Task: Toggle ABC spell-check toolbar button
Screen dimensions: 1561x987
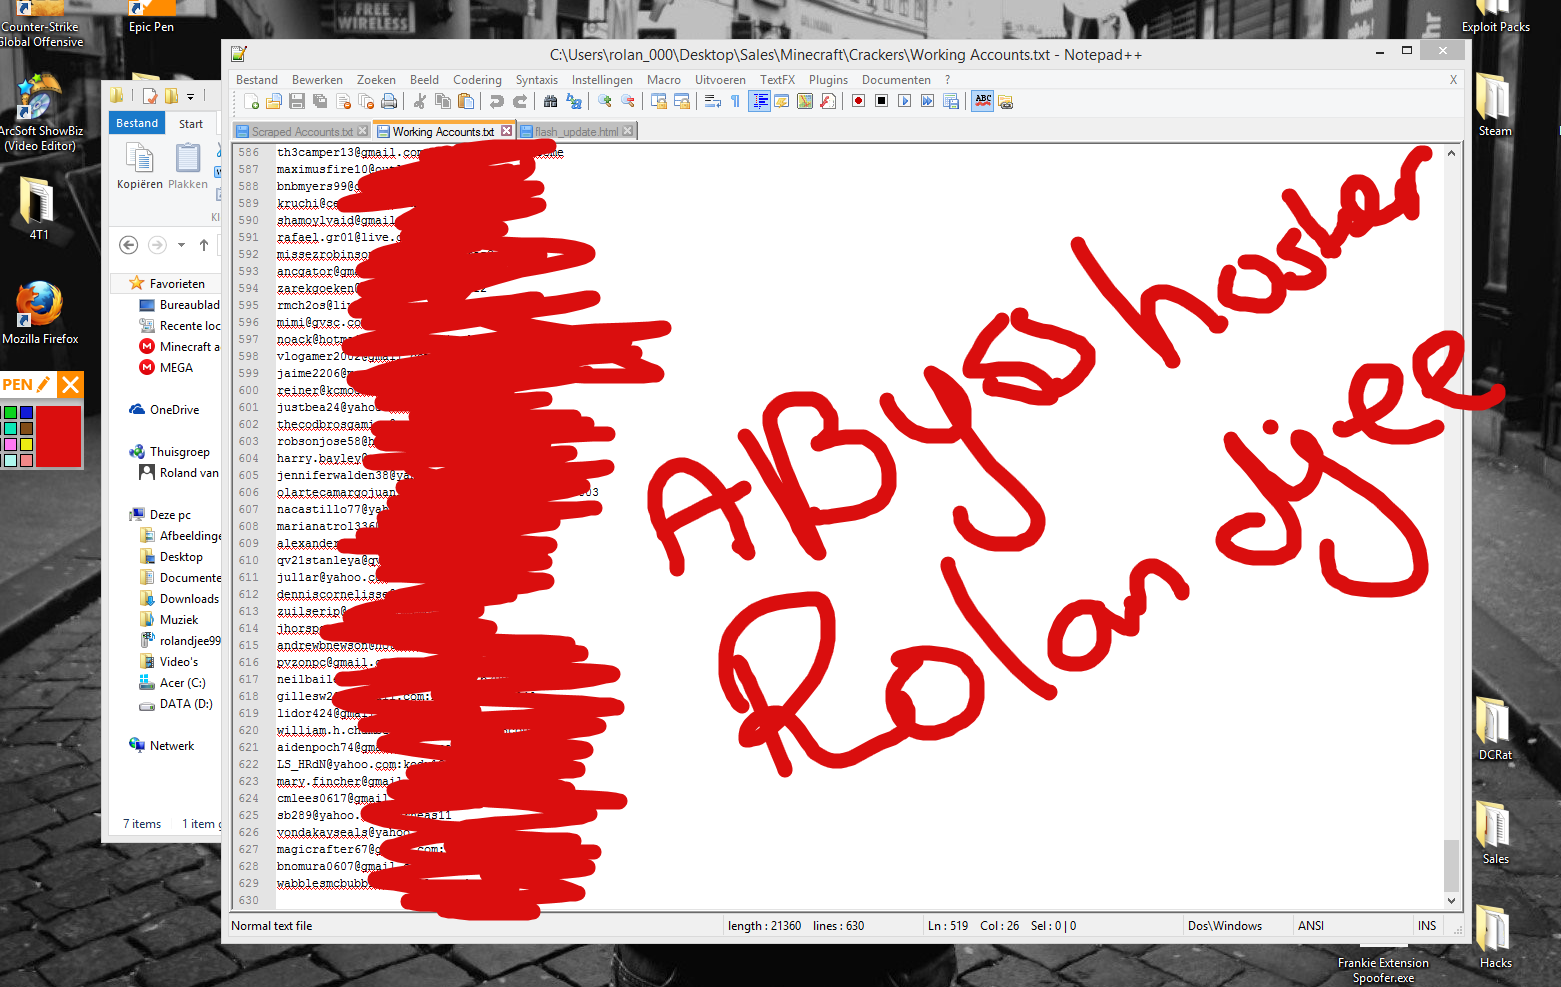Action: click(983, 101)
